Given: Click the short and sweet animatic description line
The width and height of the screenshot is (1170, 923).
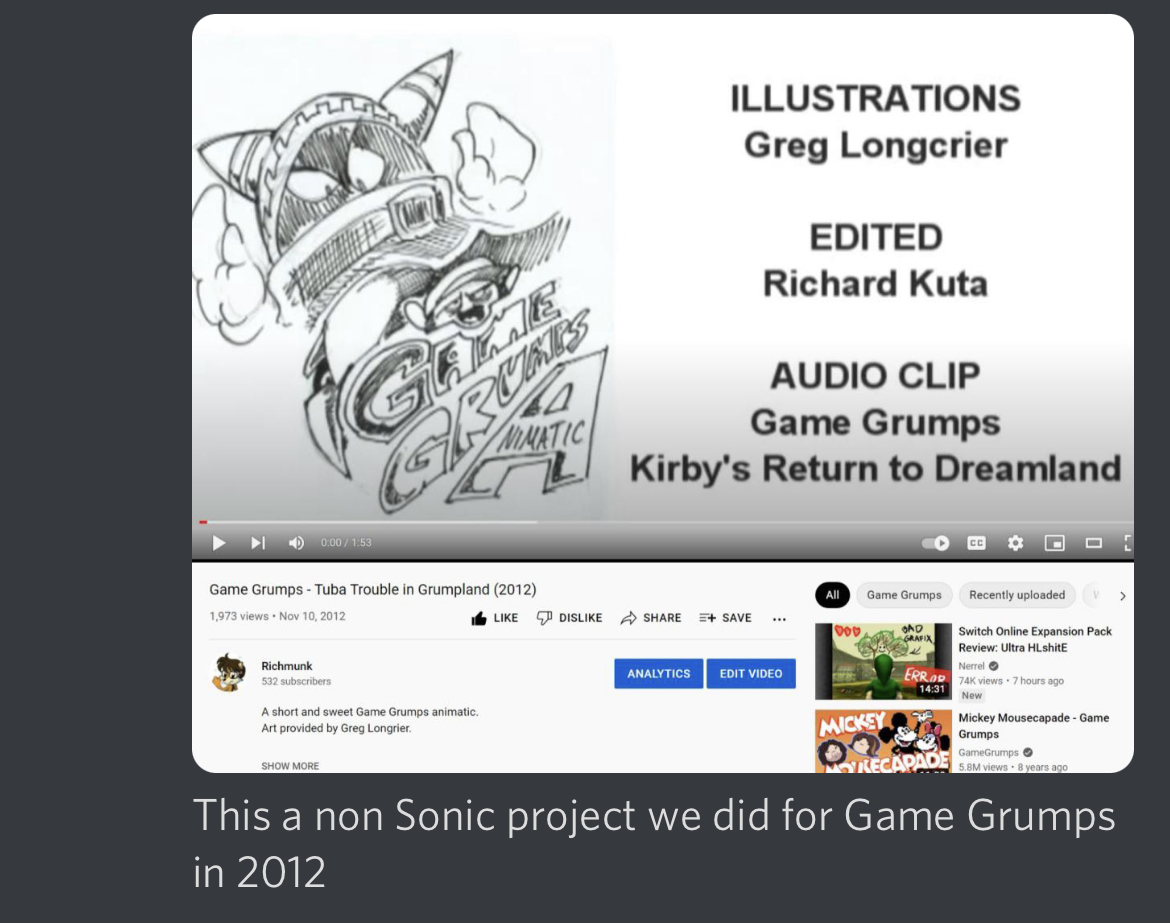Looking at the screenshot, I should 369,712.
